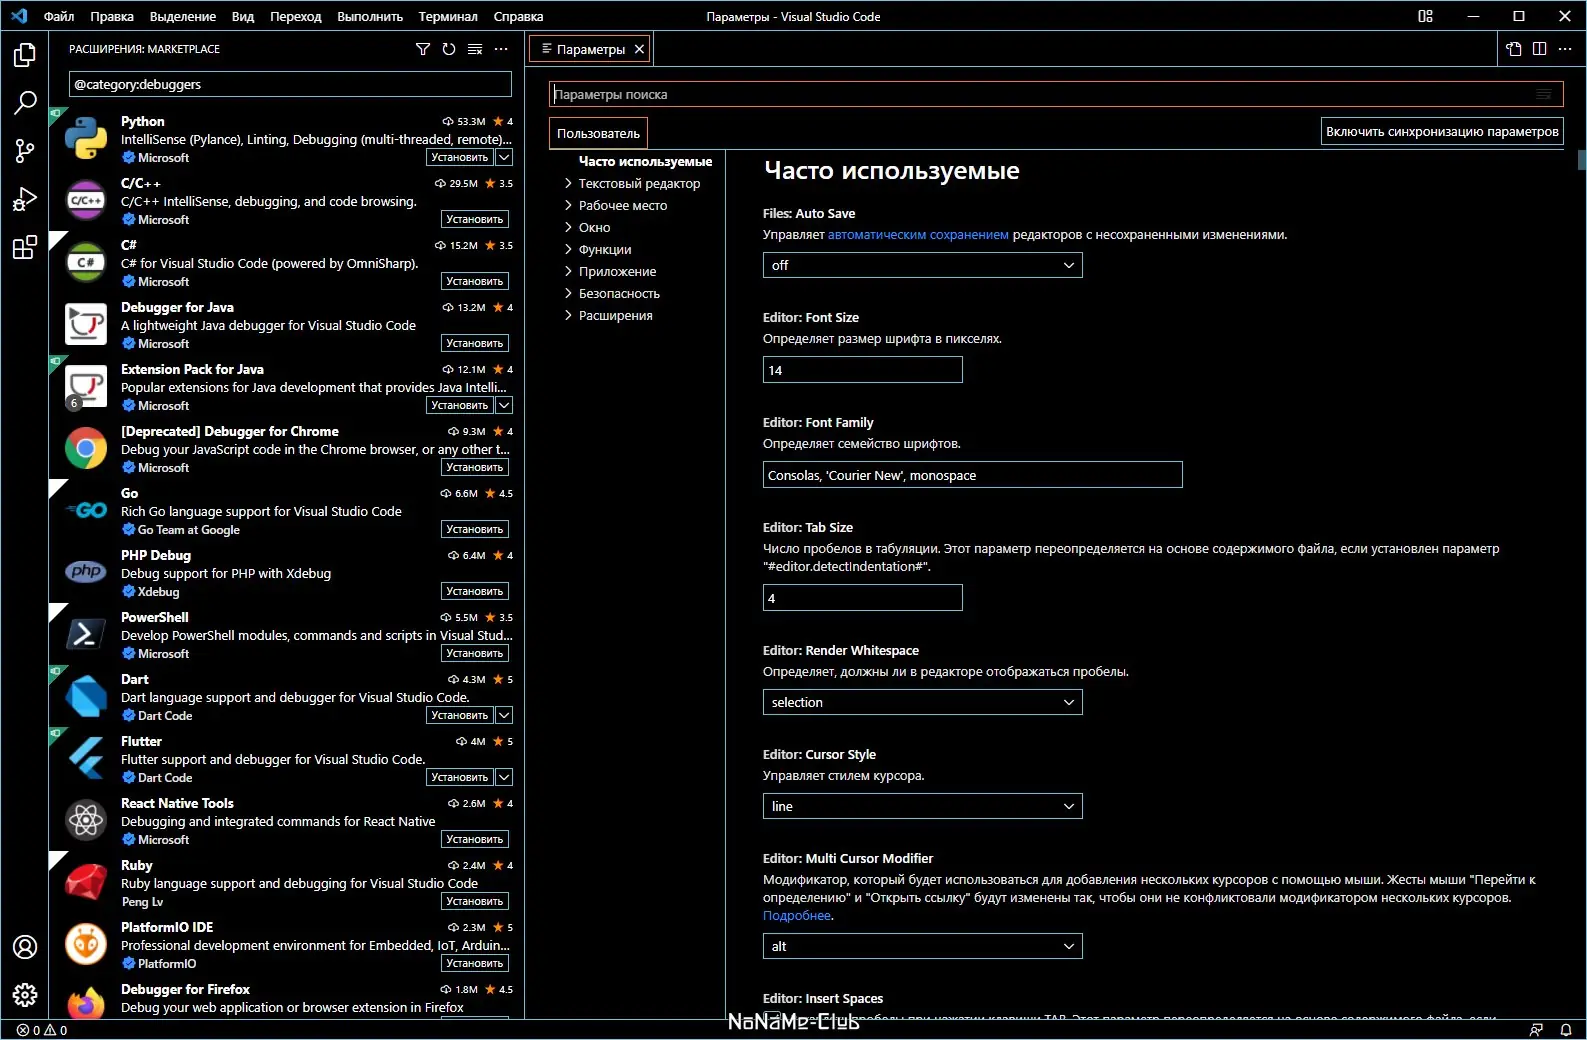The width and height of the screenshot is (1587, 1040).
Task: Open editor more actions menu
Action: [1565, 49]
